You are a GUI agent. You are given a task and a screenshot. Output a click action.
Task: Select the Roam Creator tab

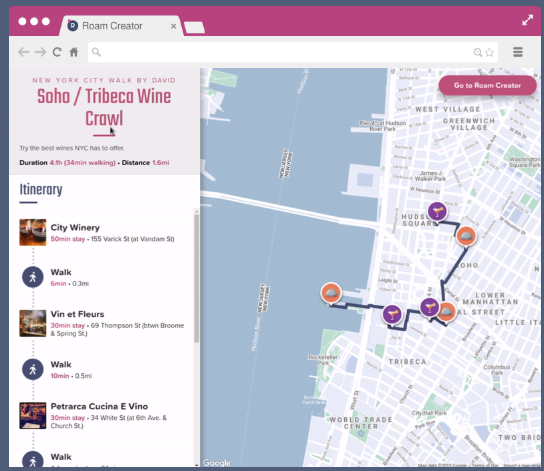pos(121,26)
